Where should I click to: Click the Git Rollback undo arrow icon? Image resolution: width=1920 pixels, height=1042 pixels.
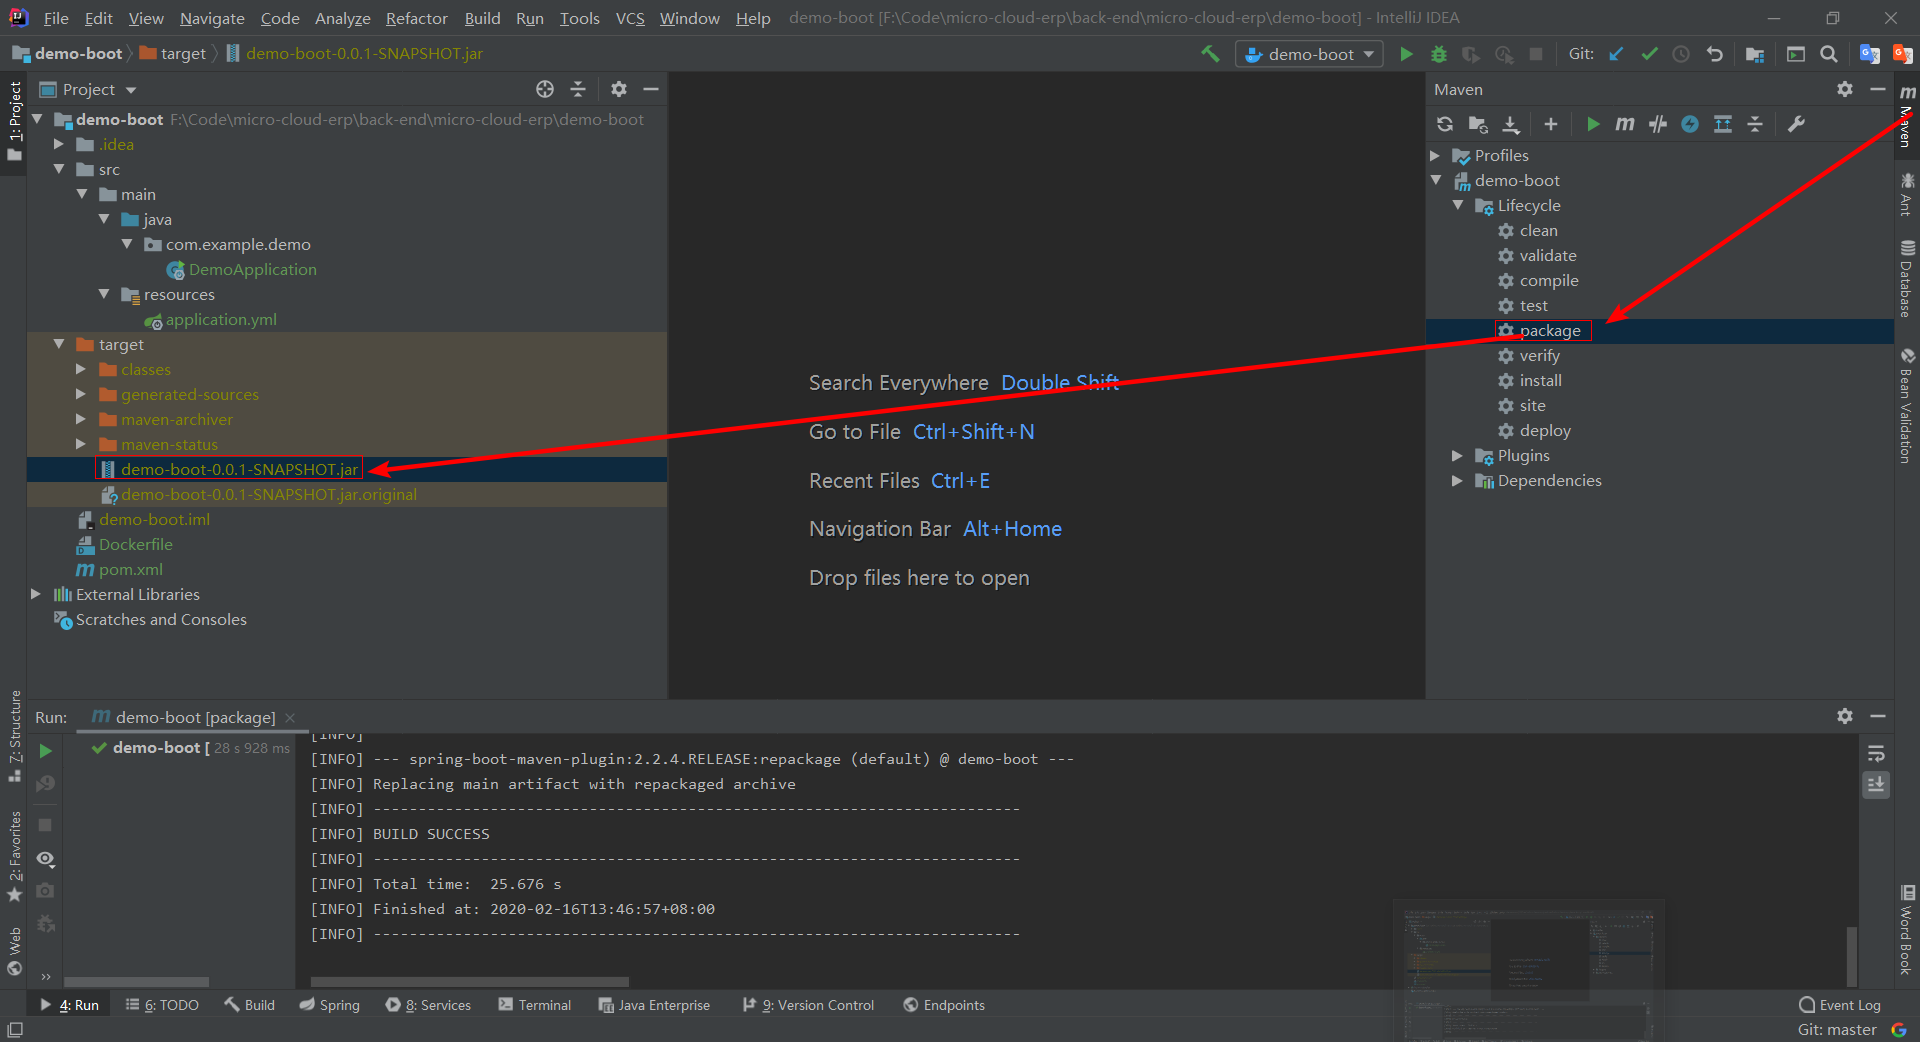[1714, 54]
